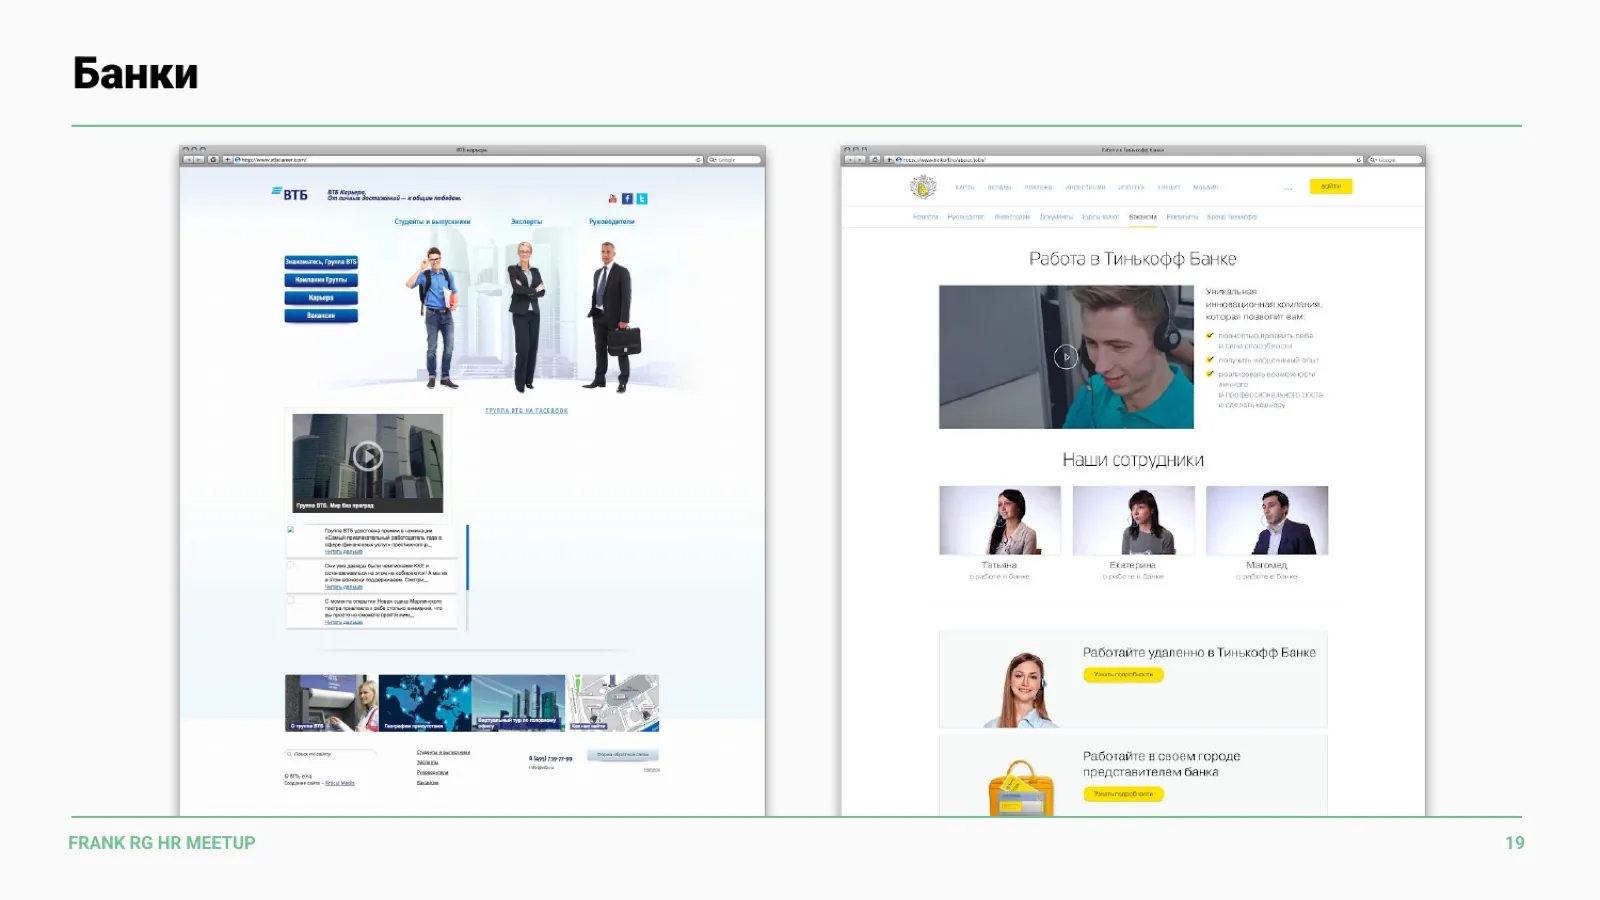1600x900 pixels.
Task: Click home icon in Tinkoff browser toolbar
Action: (x=875, y=160)
